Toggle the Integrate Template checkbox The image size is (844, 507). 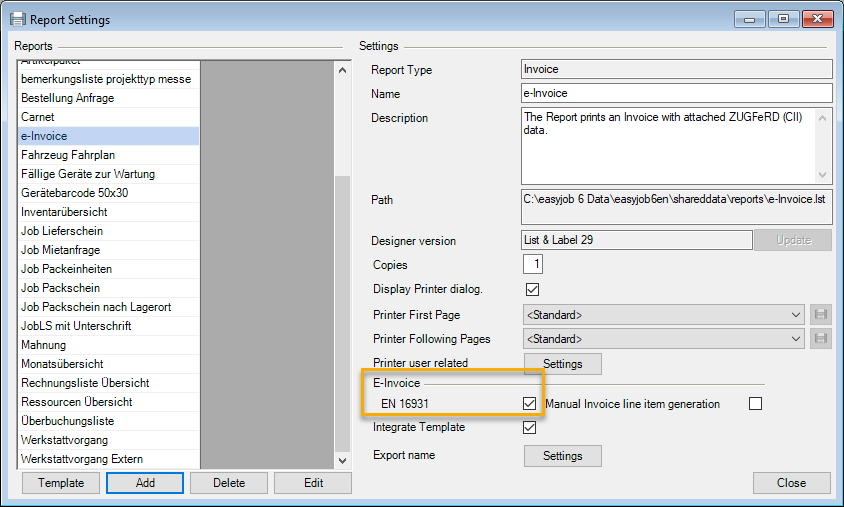[530, 428]
